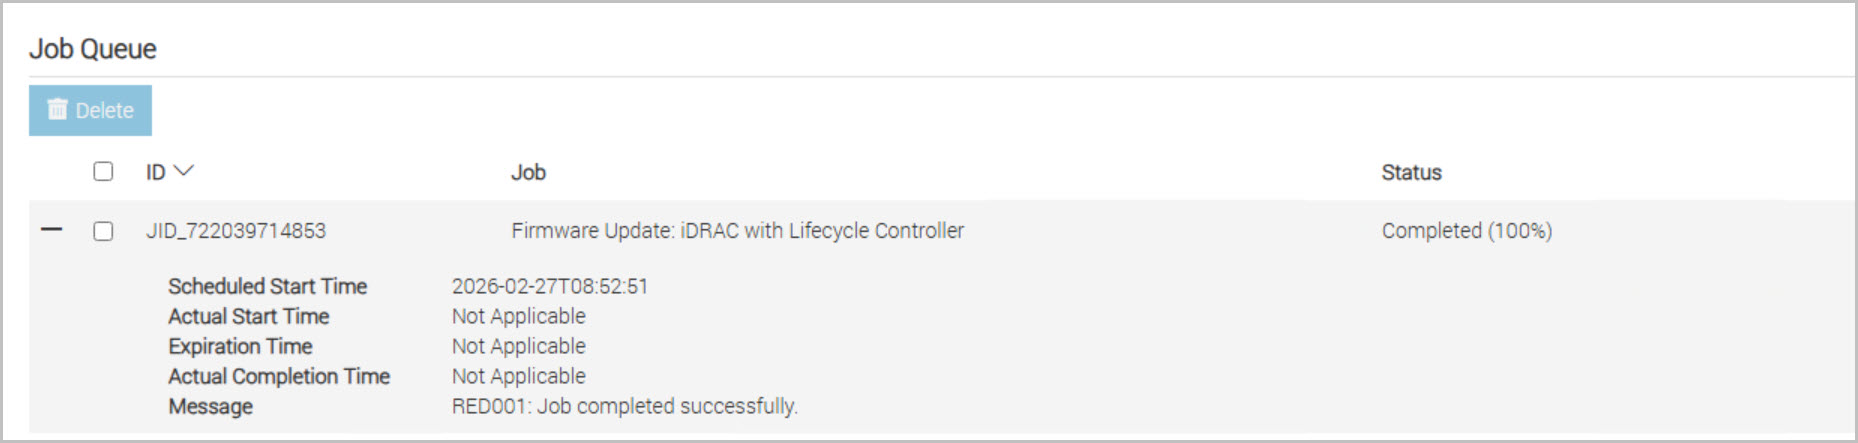This screenshot has width=1858, height=443.
Task: Click the Firmware Update job name
Action: point(737,231)
